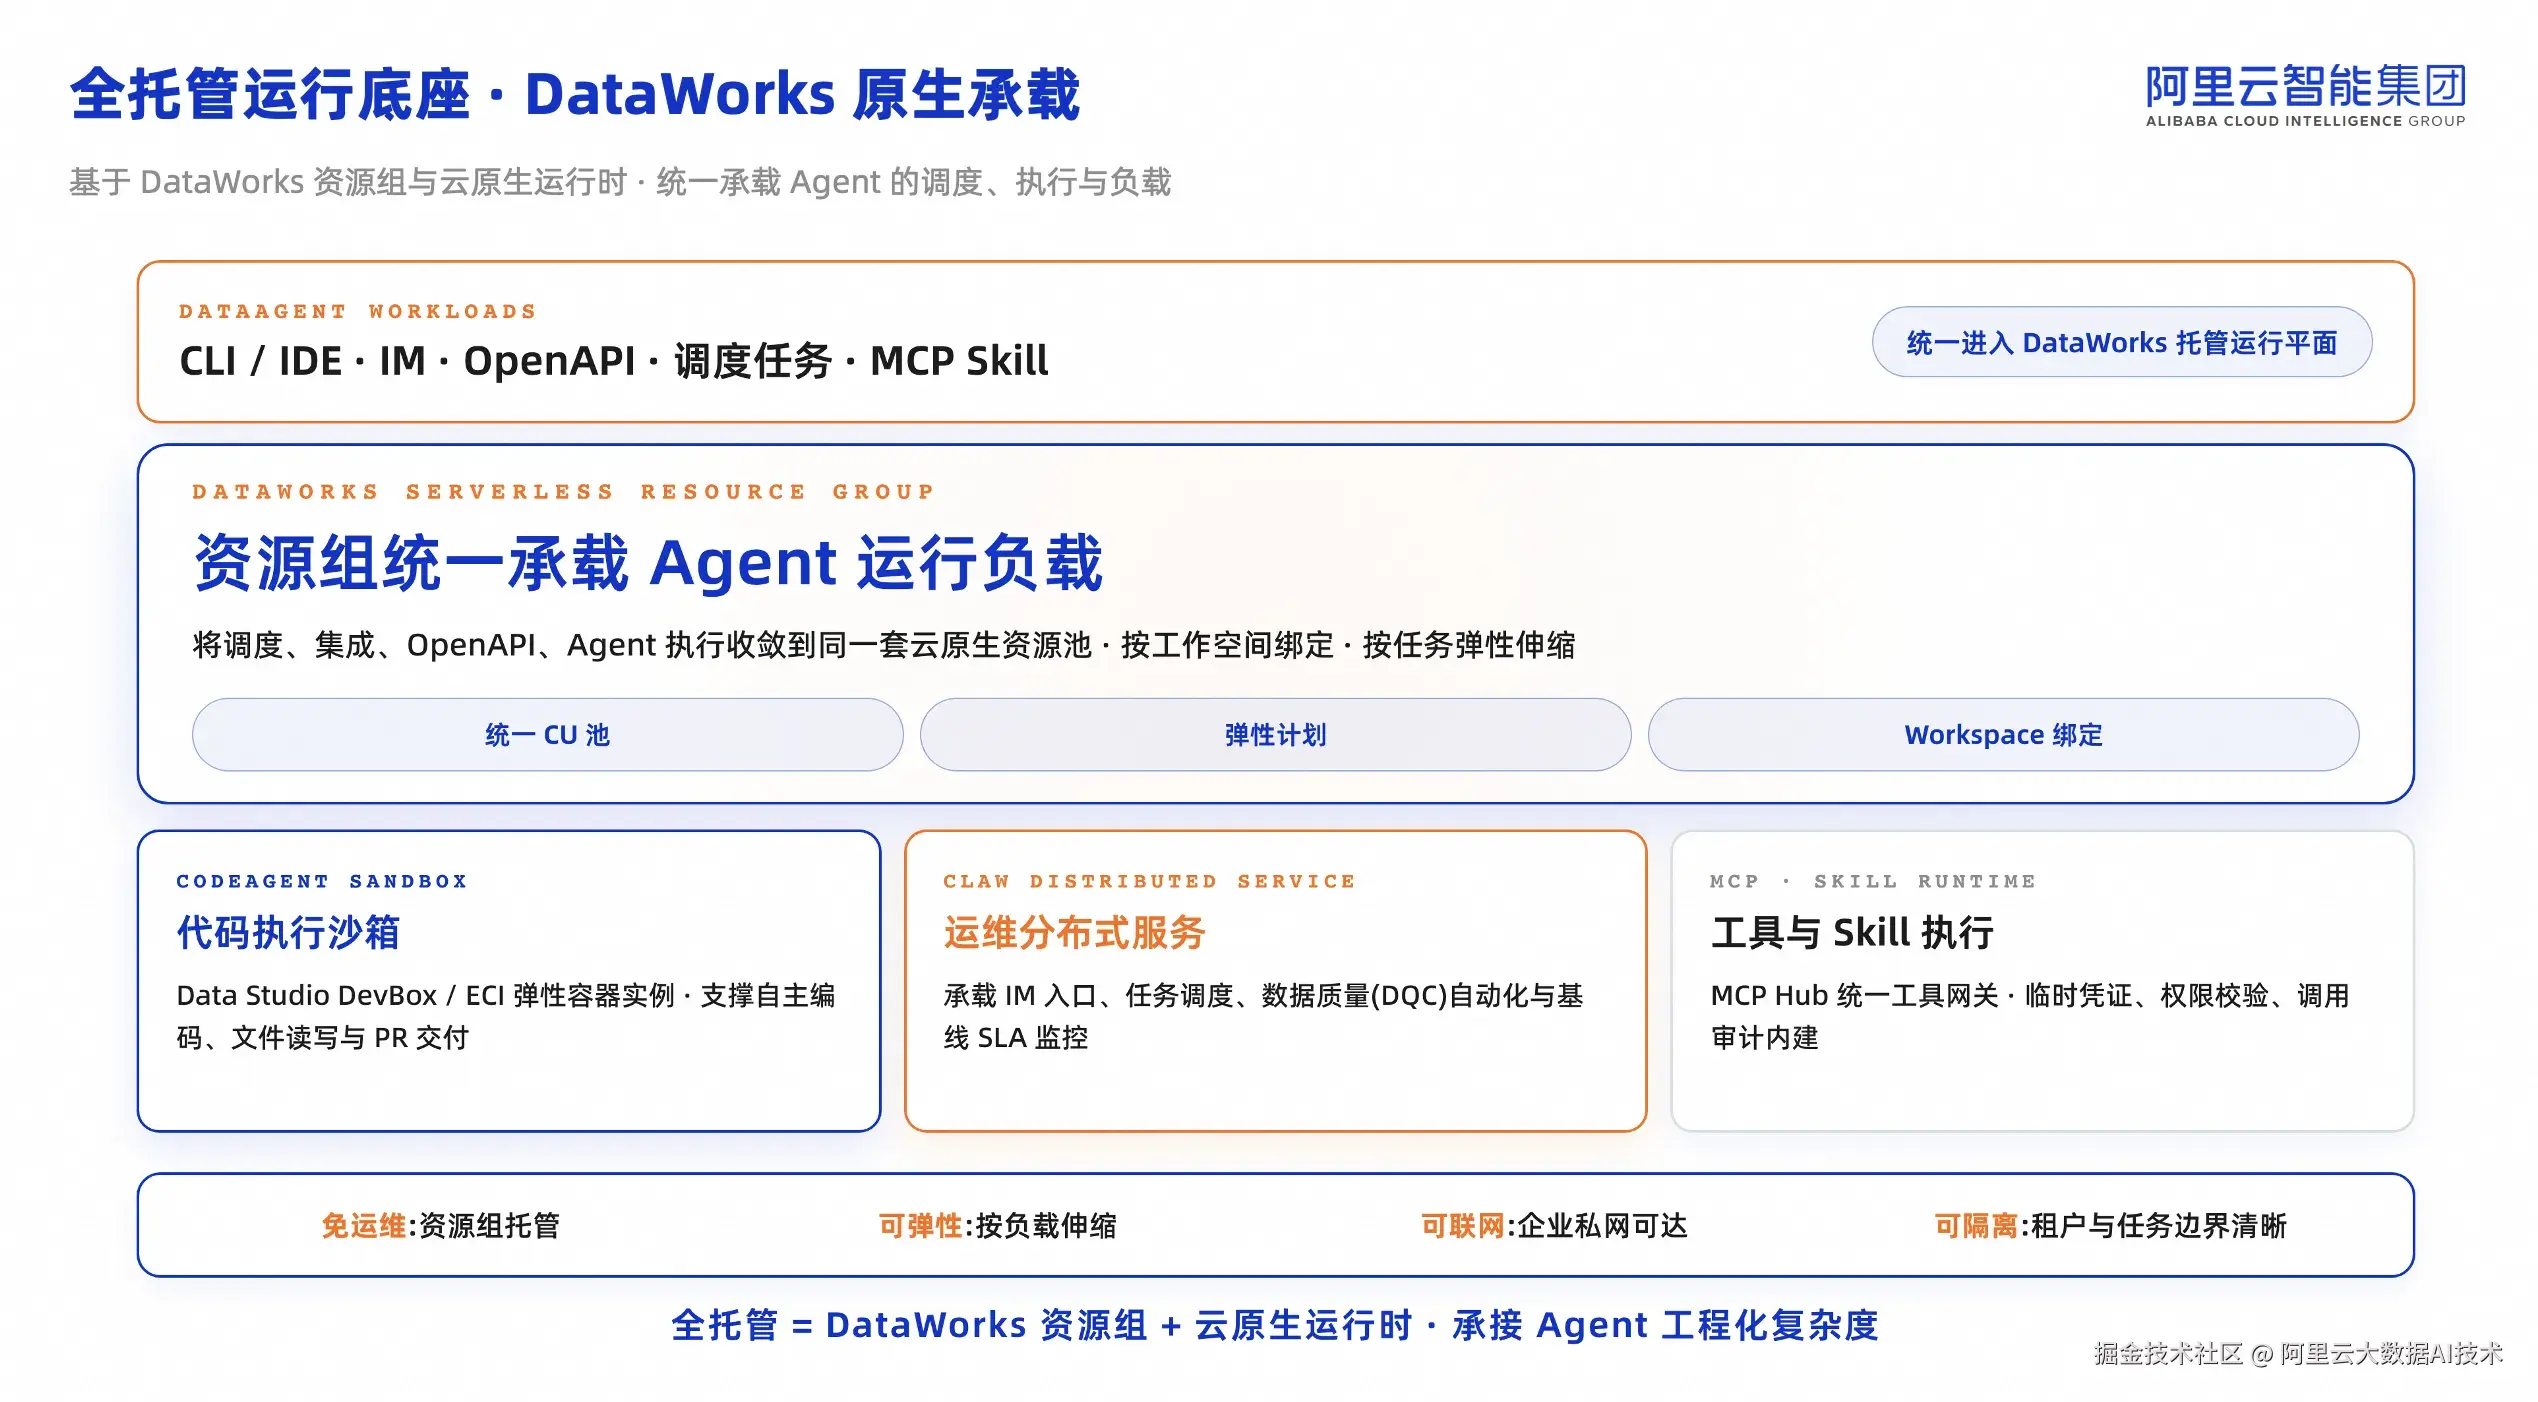Click the CLAW DISTRIBUTED SERVICE label
Image resolution: width=2538 pixels, height=1402 pixels.
click(1150, 881)
